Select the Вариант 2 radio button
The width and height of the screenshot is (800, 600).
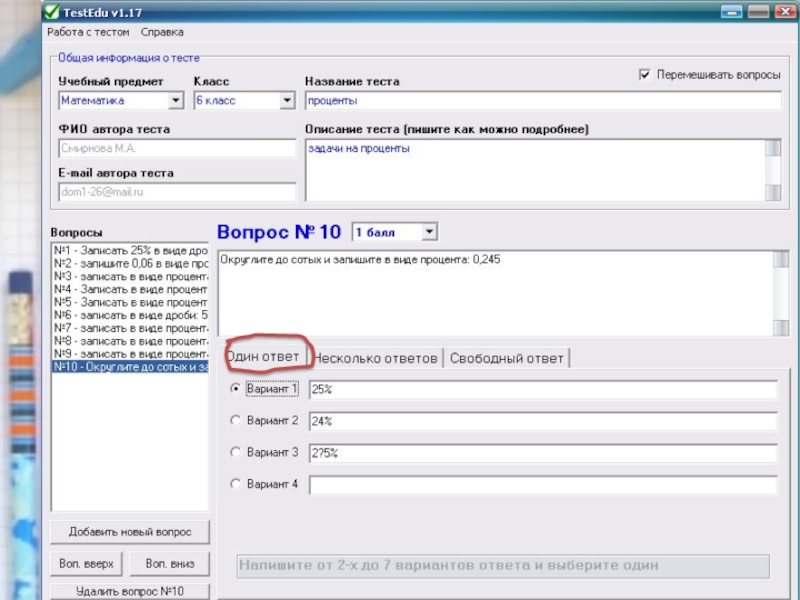point(236,421)
